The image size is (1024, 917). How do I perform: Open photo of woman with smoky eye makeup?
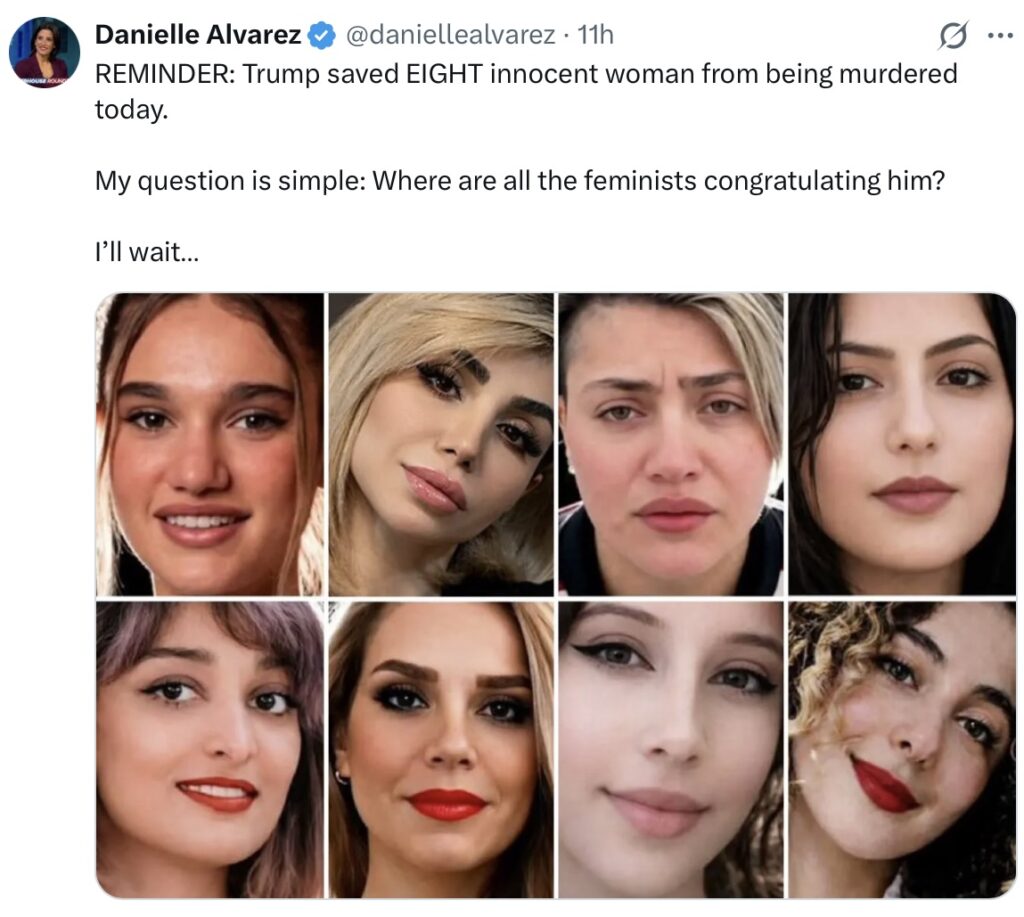click(x=441, y=749)
